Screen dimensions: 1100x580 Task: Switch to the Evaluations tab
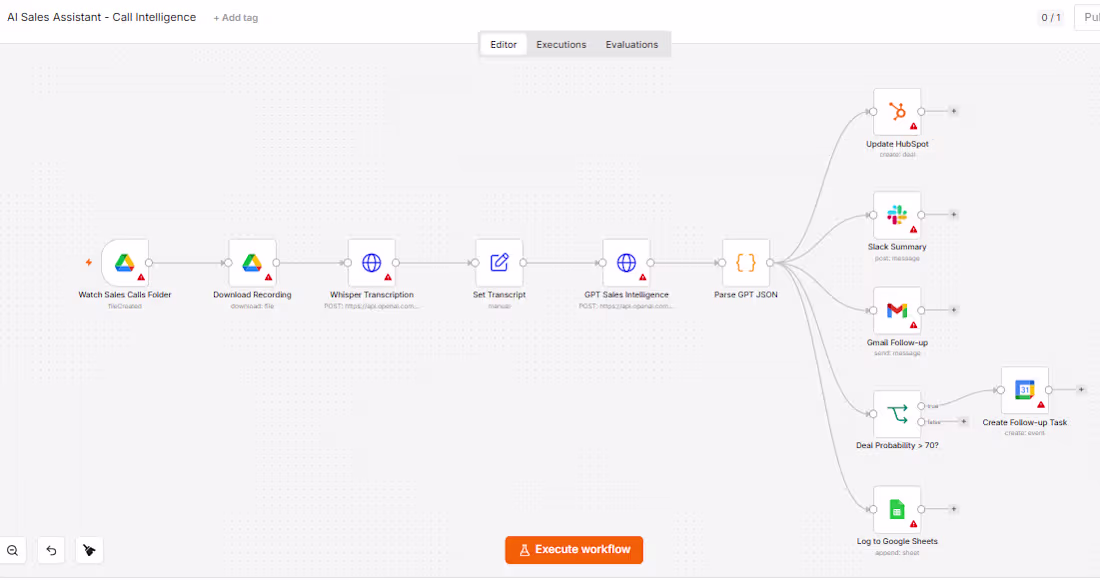pyautogui.click(x=632, y=44)
